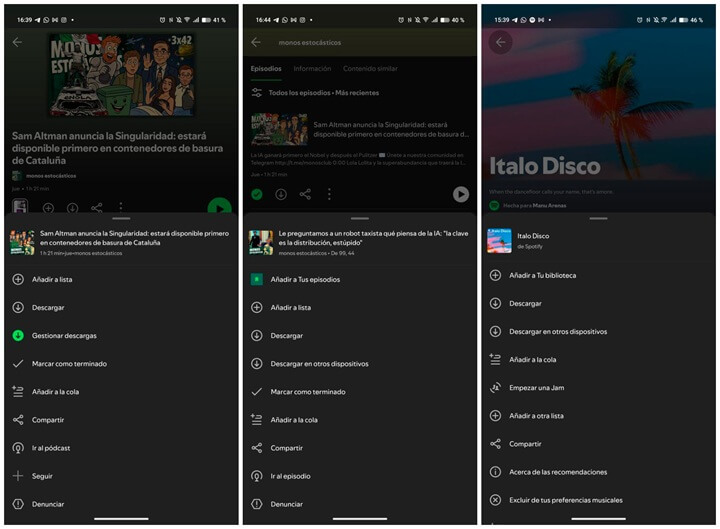Tap the Sam Altman episode header in the bottom sheet
This screenshot has height=529, width=720.
point(121,242)
